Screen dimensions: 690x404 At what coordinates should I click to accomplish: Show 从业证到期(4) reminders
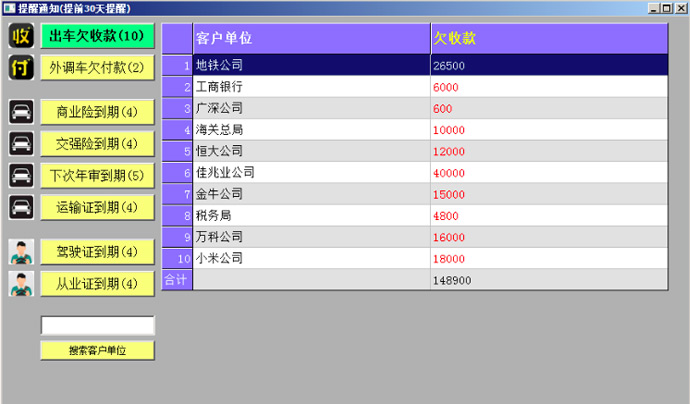click(97, 284)
